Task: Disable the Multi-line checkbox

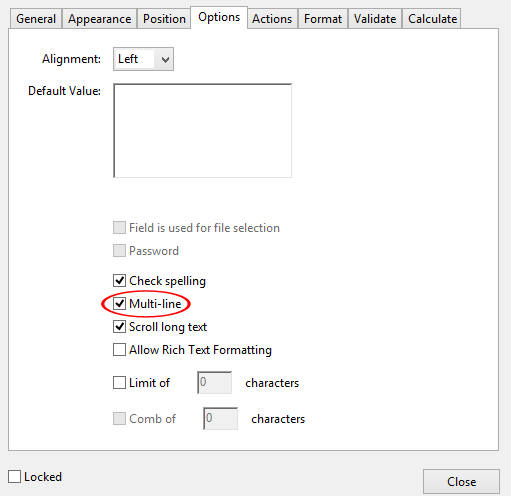Action: click(x=119, y=304)
